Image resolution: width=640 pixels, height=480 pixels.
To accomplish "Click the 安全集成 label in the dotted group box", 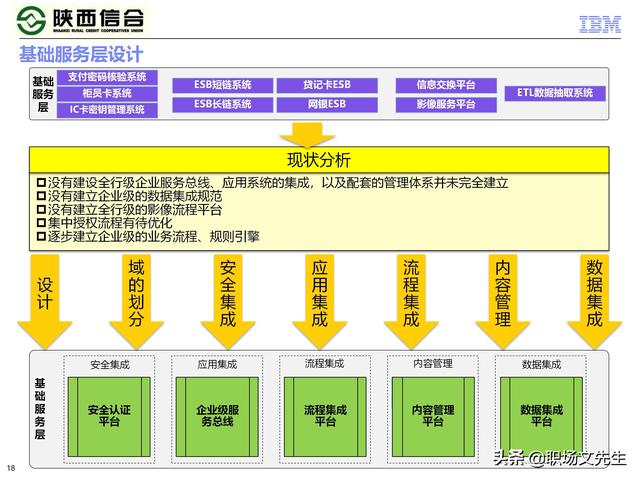I will click(x=110, y=364).
